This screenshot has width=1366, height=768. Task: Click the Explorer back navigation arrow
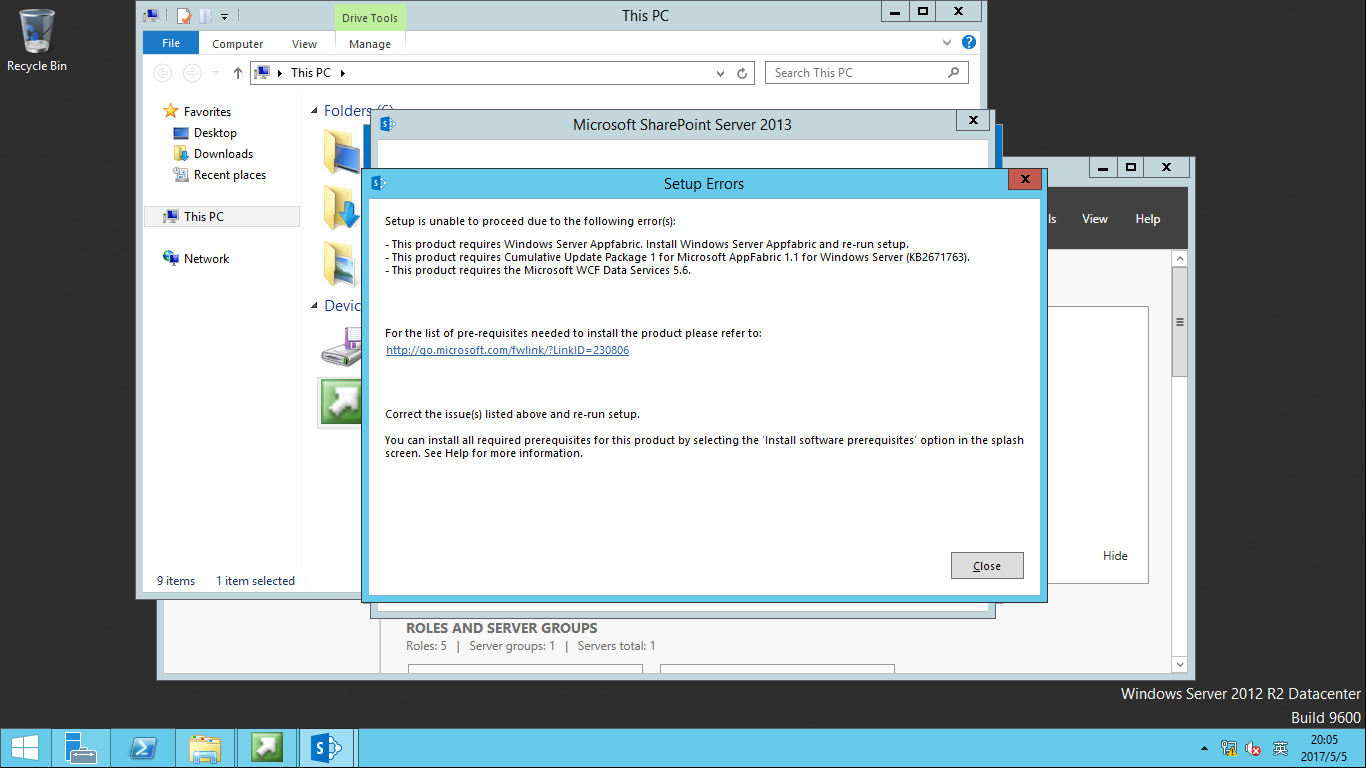tap(163, 73)
